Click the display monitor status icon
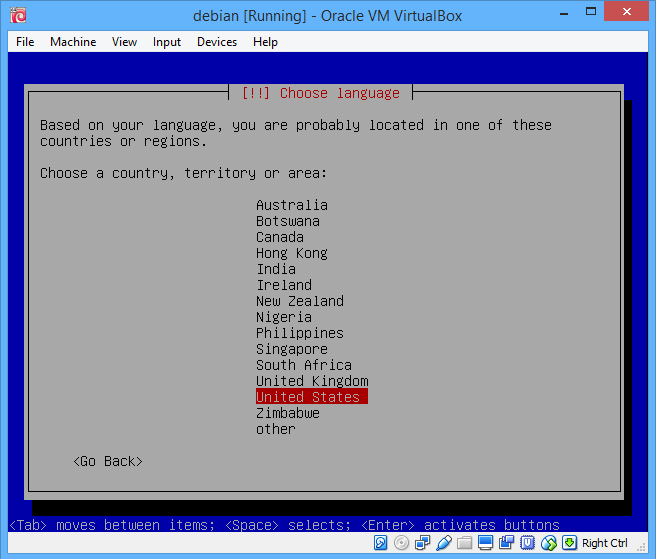656x559 pixels. [485, 543]
